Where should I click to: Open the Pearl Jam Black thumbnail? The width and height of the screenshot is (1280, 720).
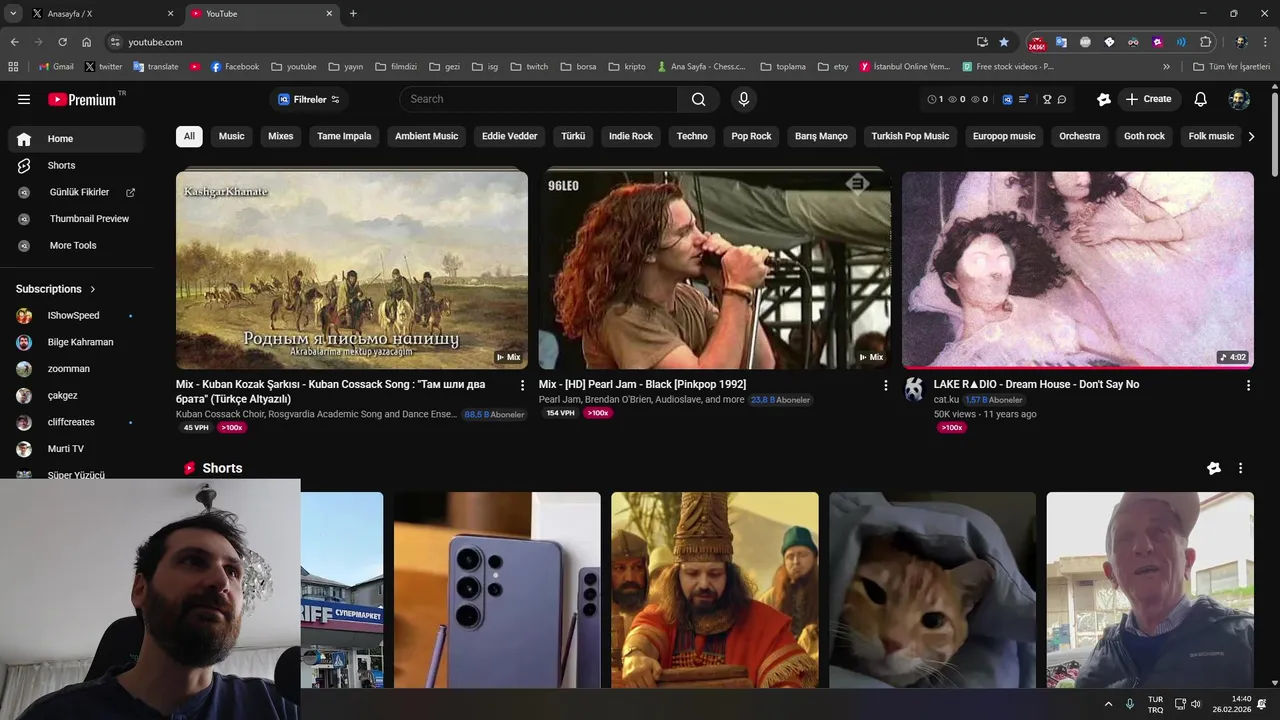[x=715, y=270]
